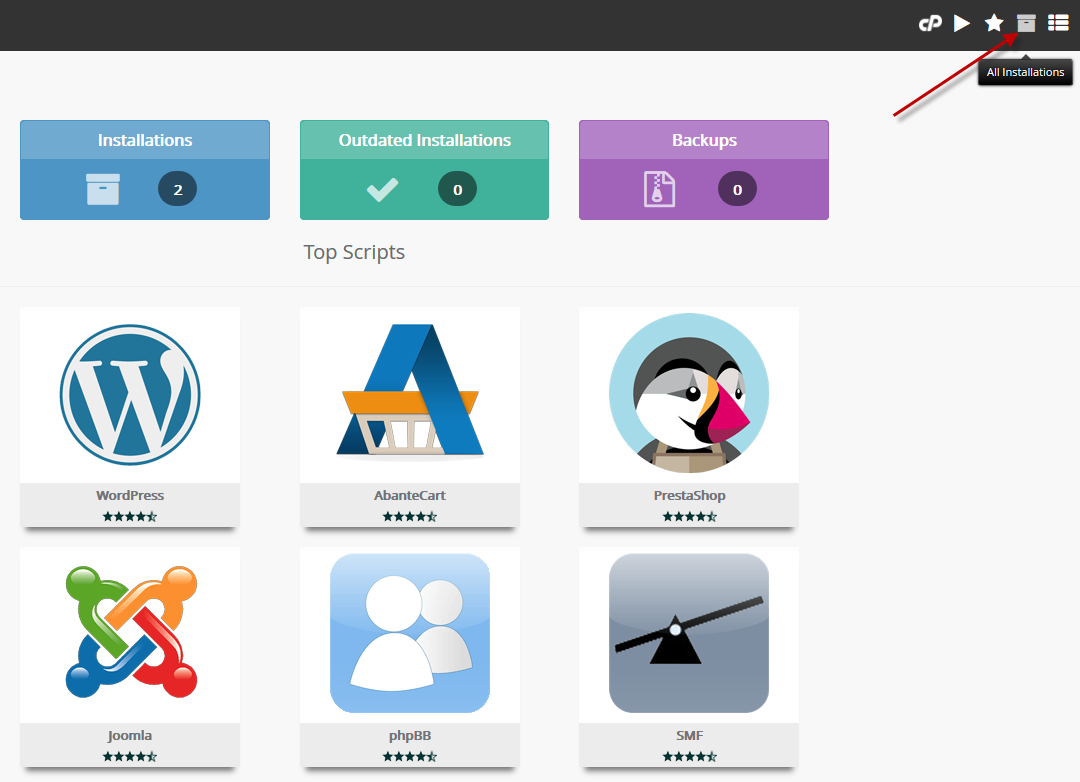The image size is (1080, 782).
Task: Click the PrestaShop star rating
Action: coord(689,516)
